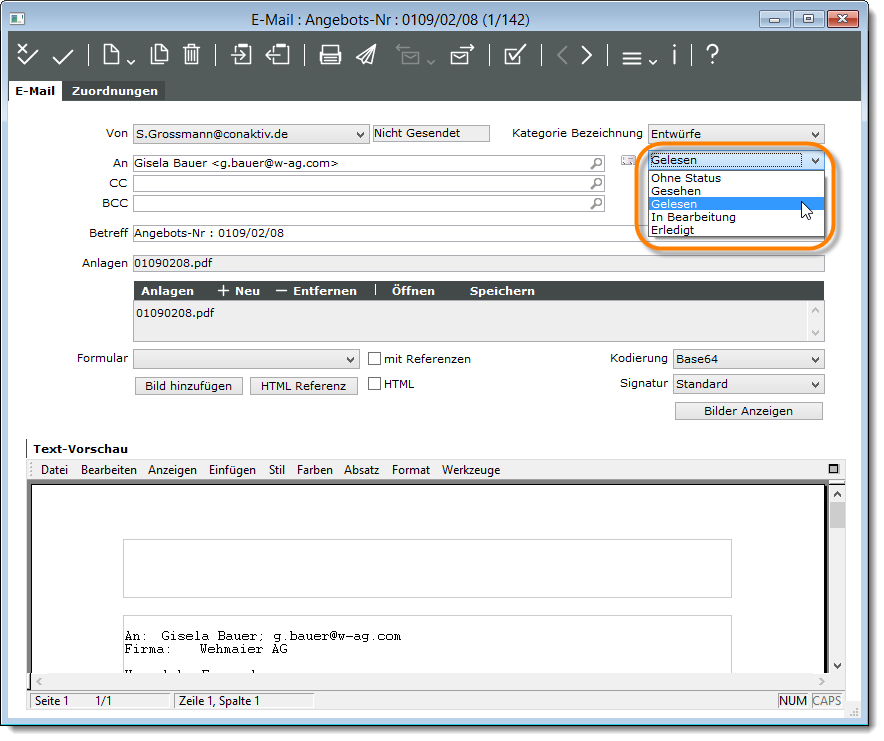Go to next record arrow
Screen dimensions: 884x741
(x=587, y=55)
